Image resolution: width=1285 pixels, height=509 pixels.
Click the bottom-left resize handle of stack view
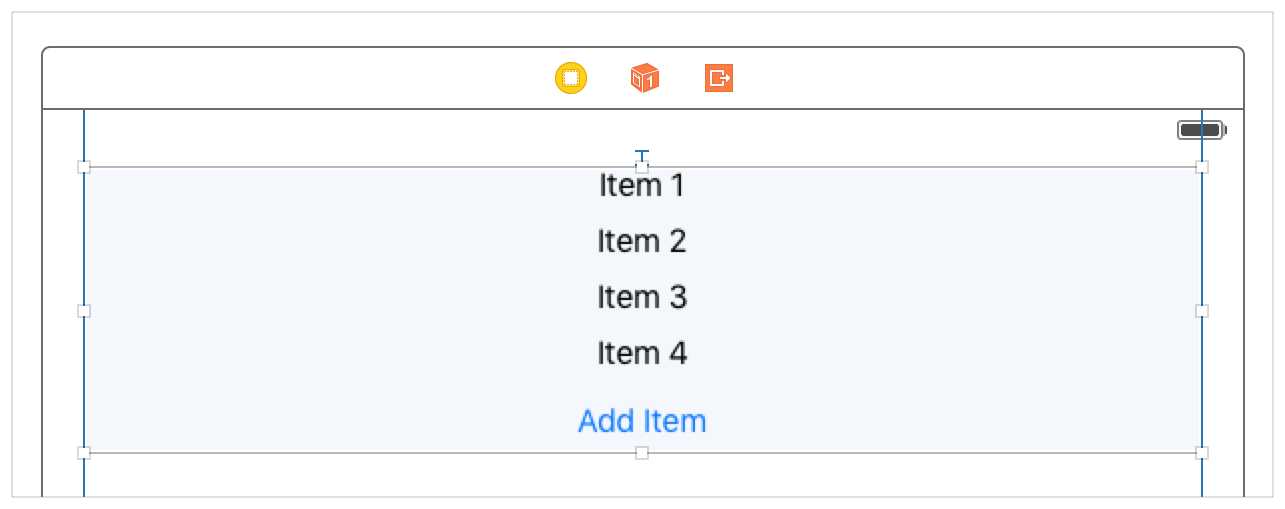click(84, 453)
